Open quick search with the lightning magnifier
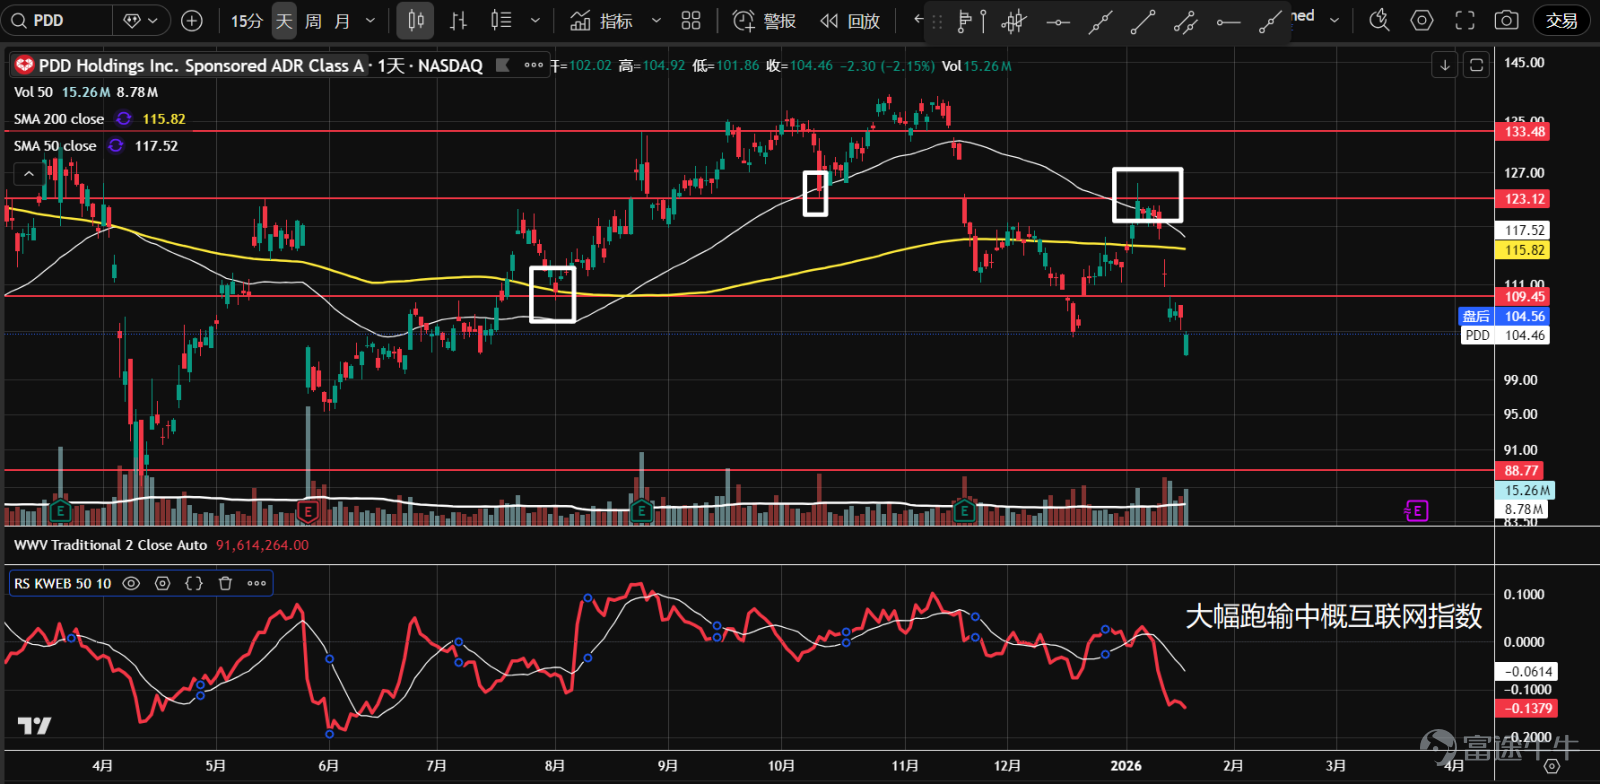Screen dimensions: 1600x784 (x=1379, y=20)
